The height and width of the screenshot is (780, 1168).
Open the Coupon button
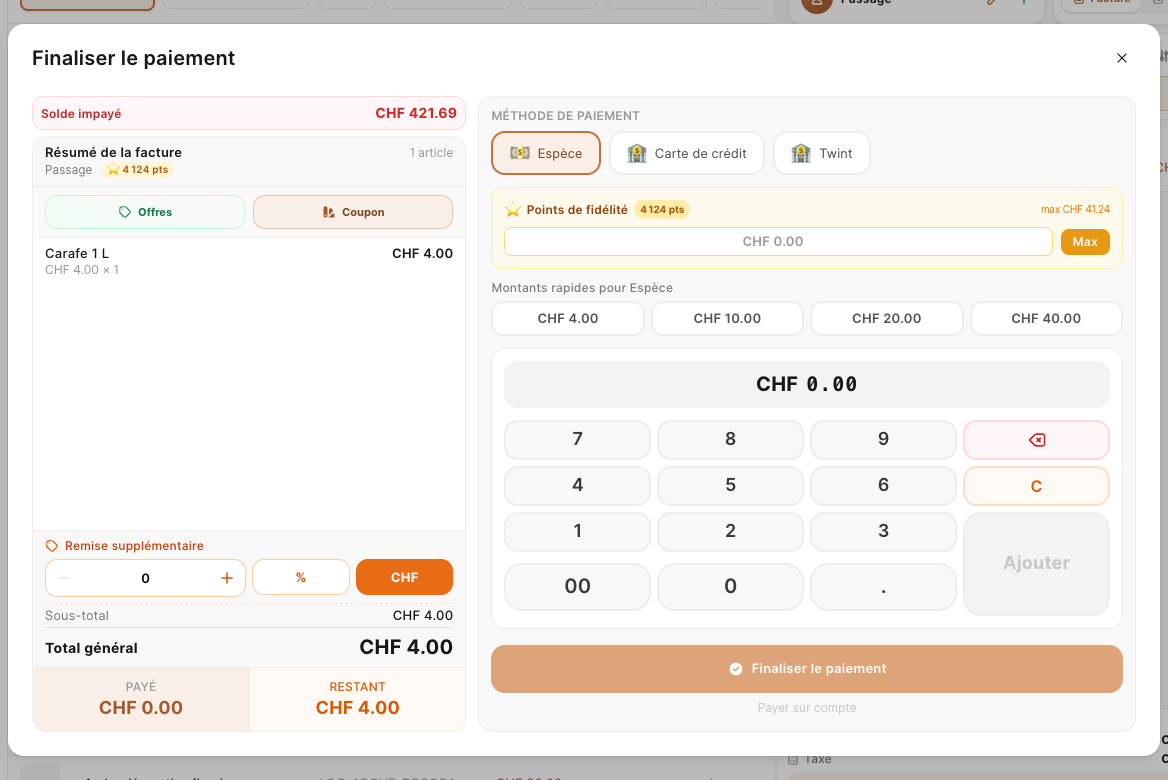point(353,212)
